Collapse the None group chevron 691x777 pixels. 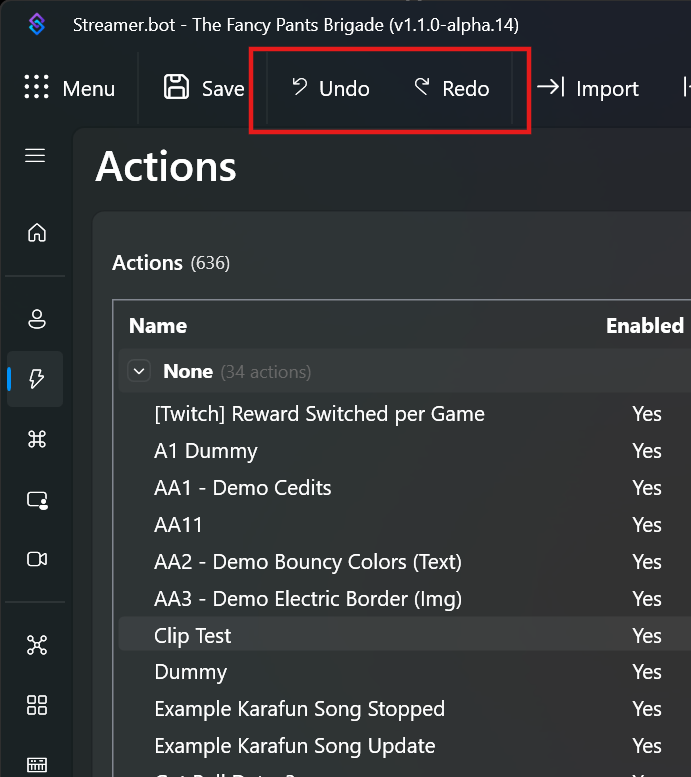tap(139, 371)
